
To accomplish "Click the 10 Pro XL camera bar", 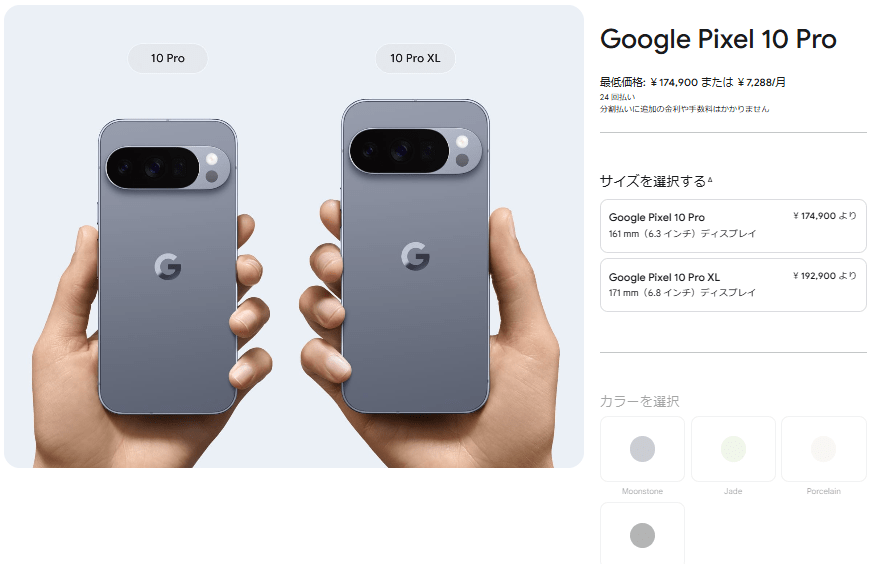I will (x=416, y=151).
